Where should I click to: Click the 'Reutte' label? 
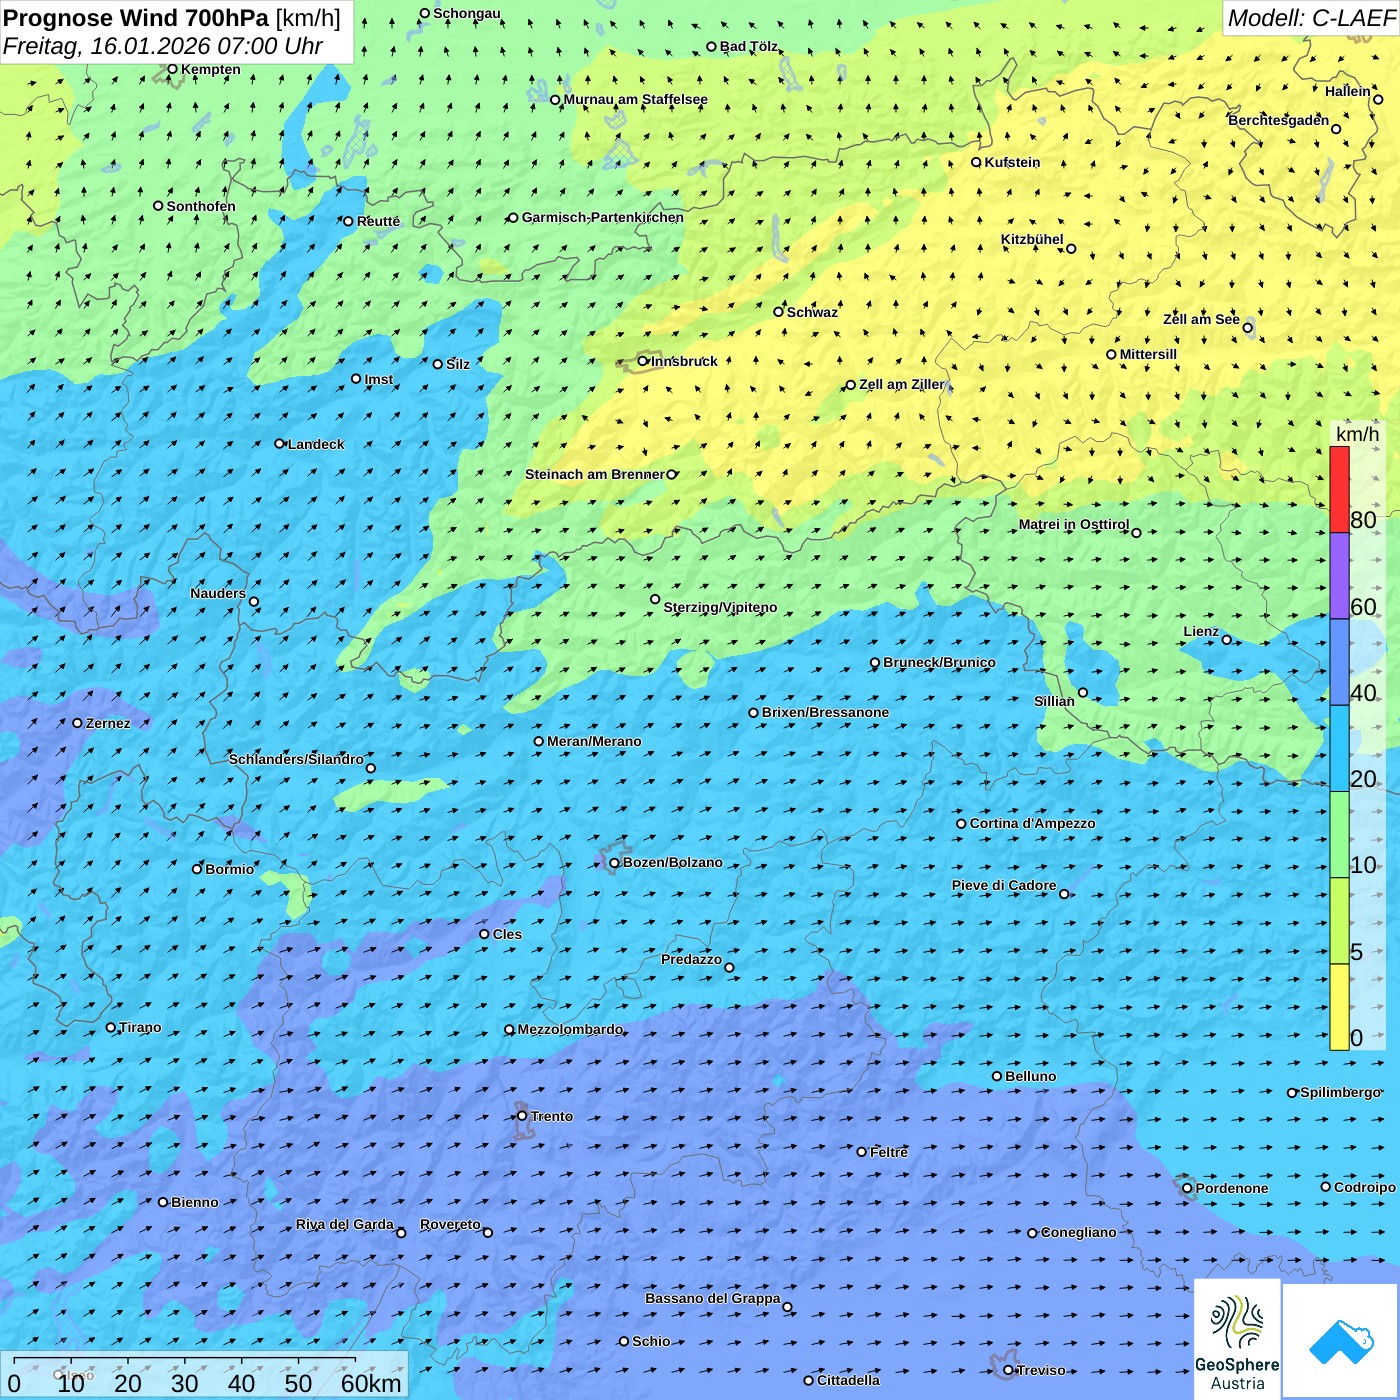coord(378,221)
